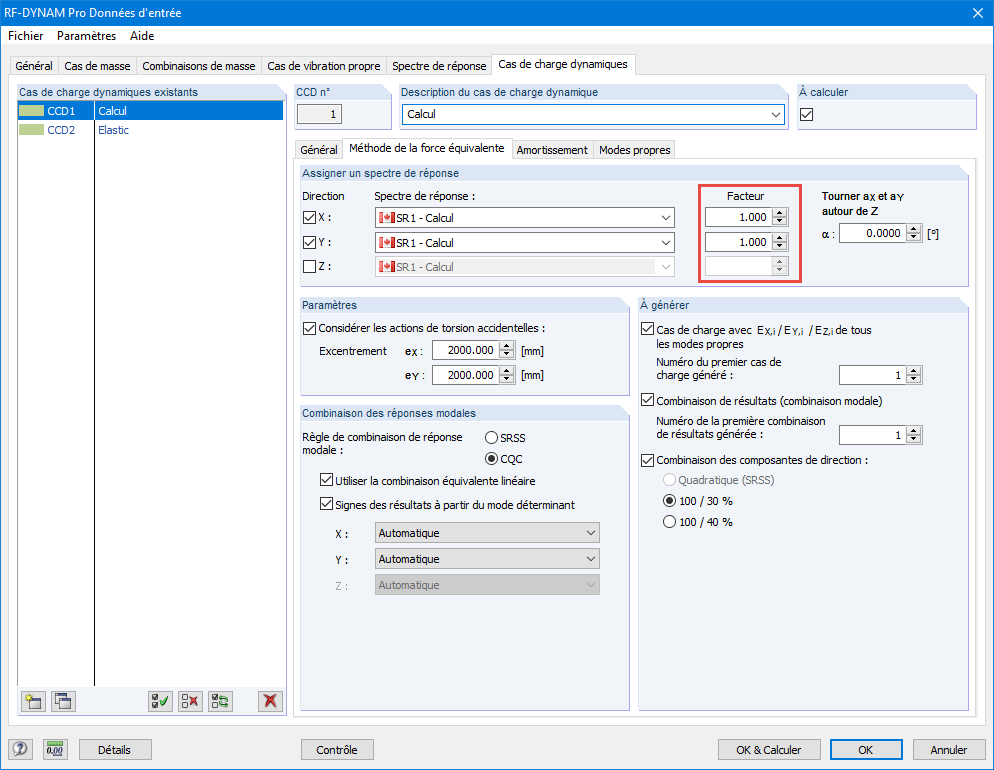The height and width of the screenshot is (770, 994).
Task: Increase eccentricity eX stepper
Action: [507, 346]
